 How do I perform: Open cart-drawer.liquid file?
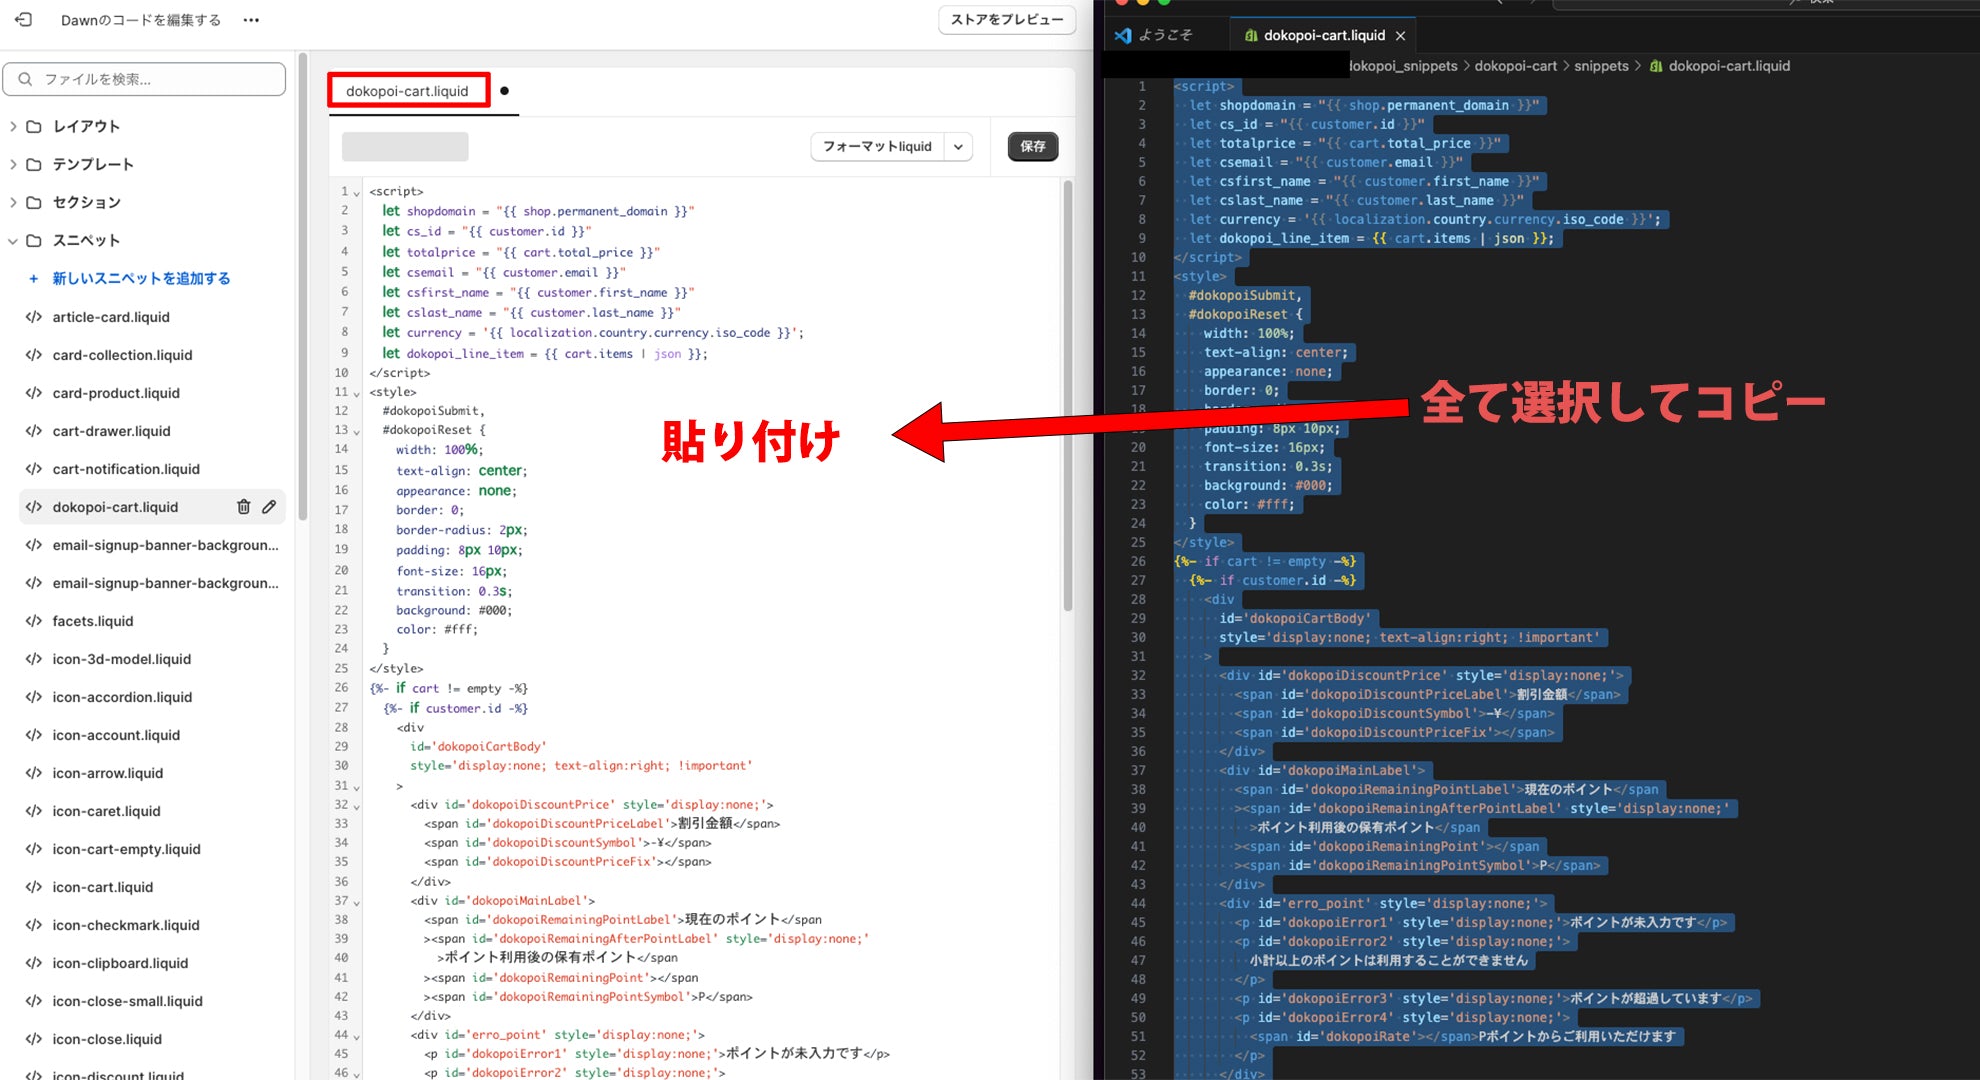[111, 431]
